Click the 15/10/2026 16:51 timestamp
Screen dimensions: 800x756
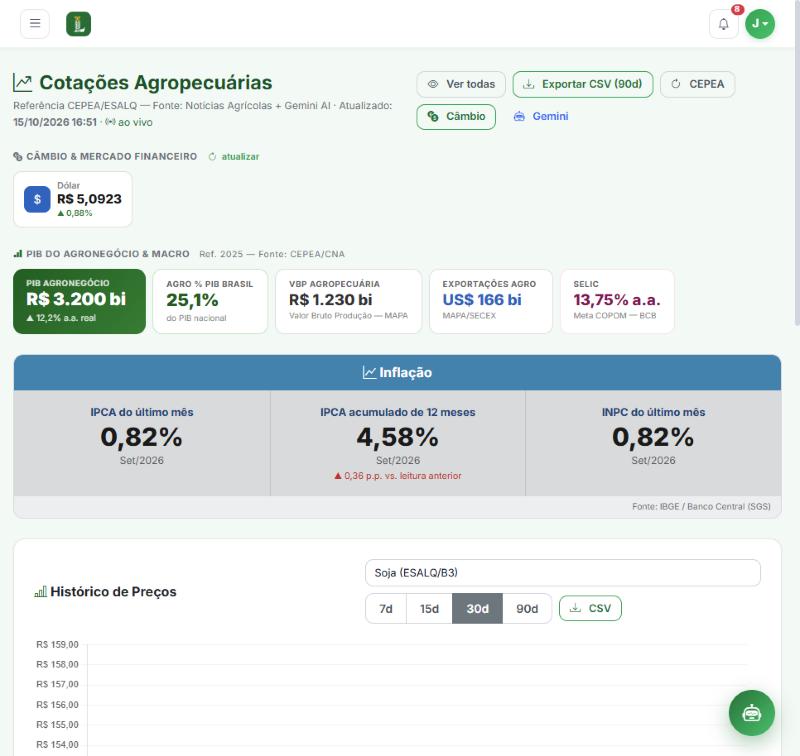[x=55, y=122]
